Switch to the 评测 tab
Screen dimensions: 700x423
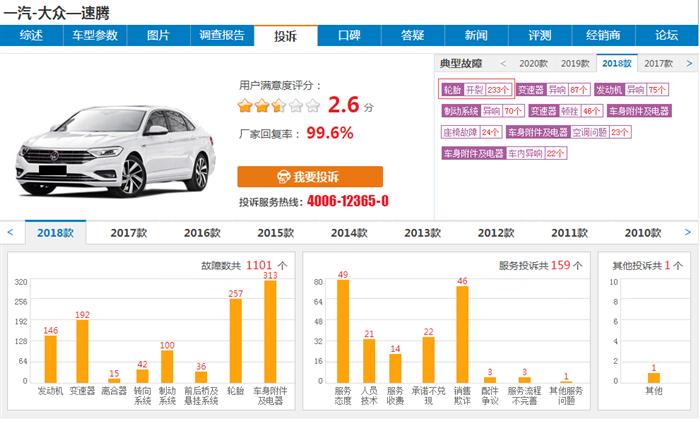pos(540,35)
